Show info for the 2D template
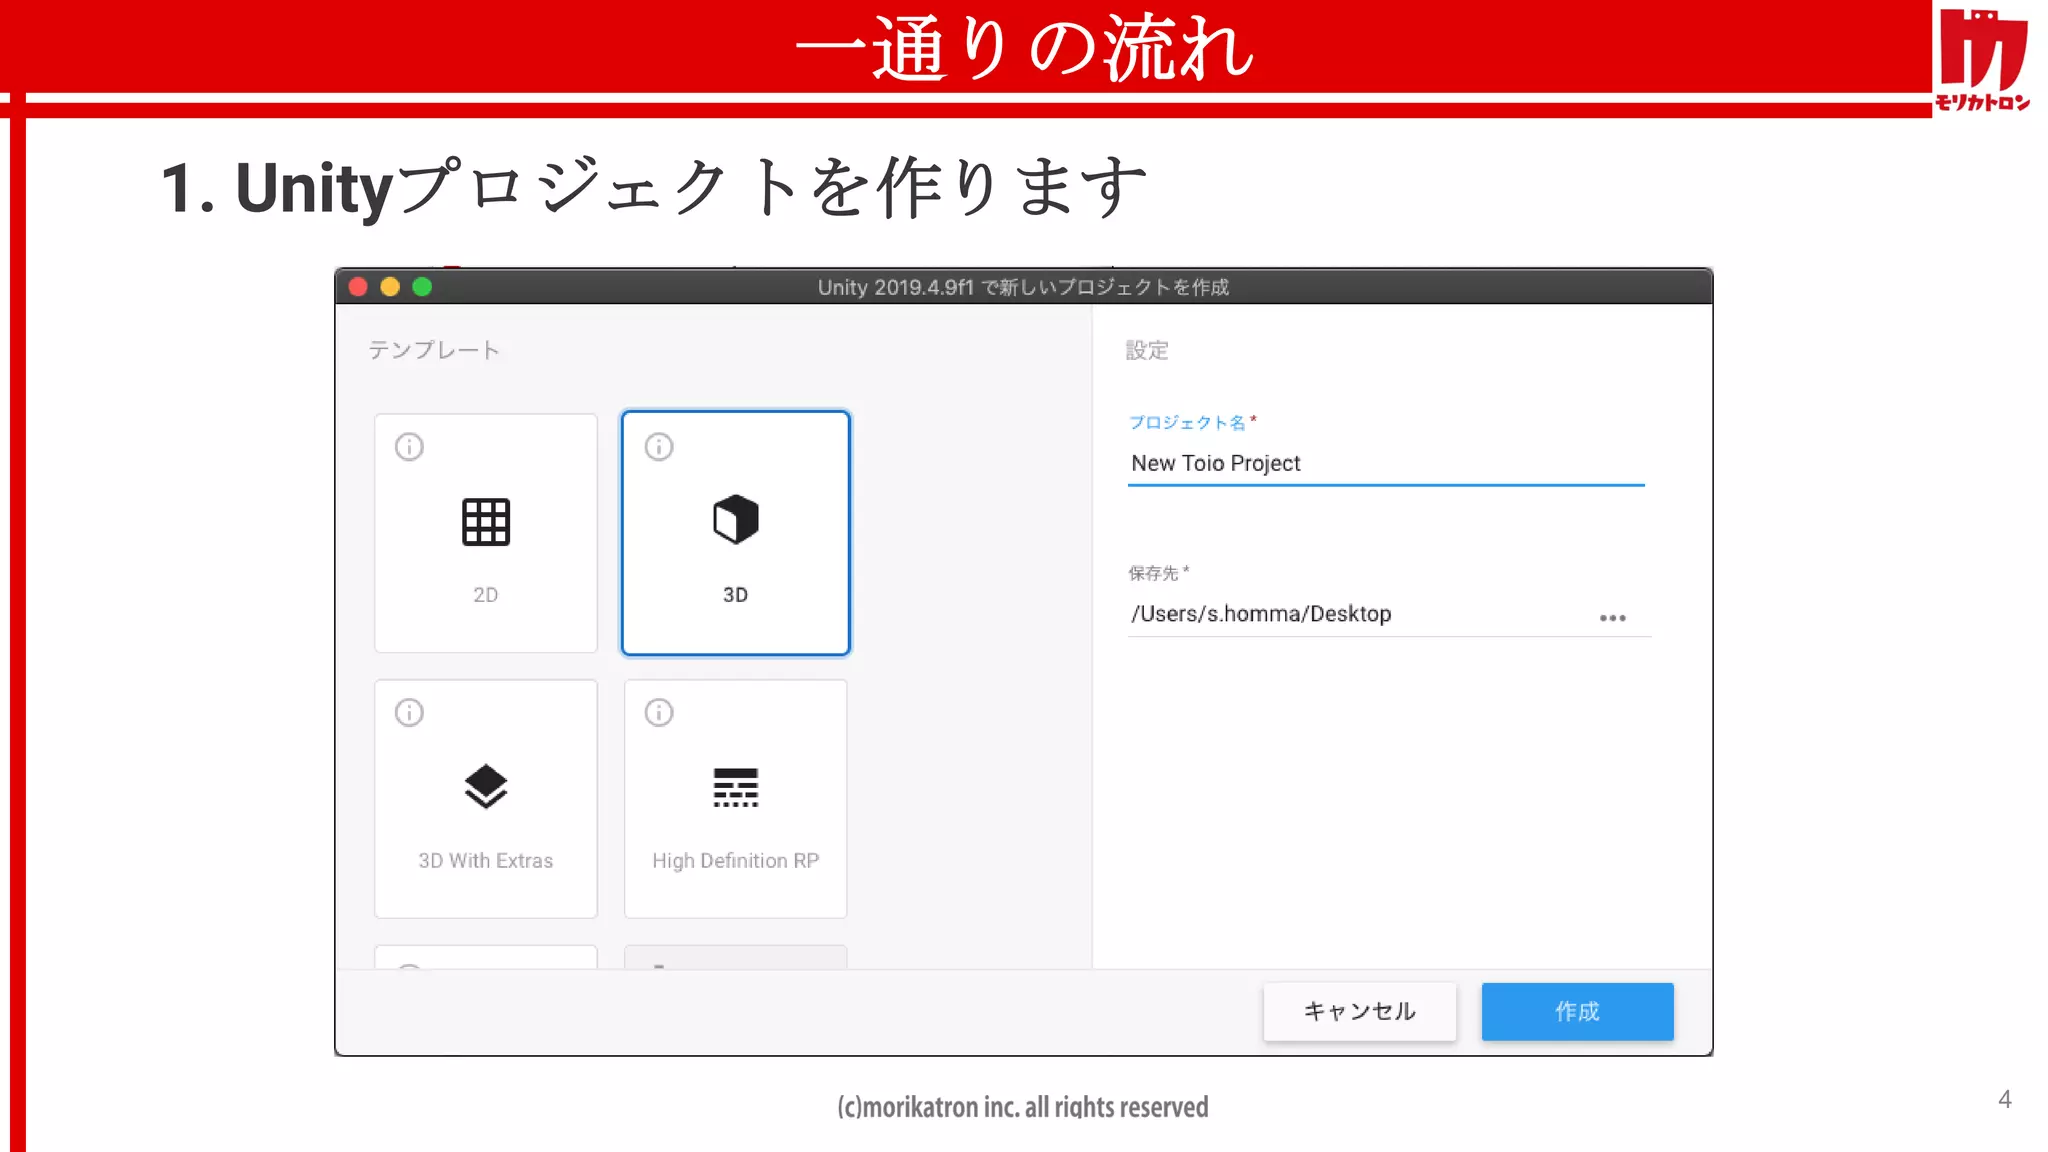This screenshot has width=2048, height=1152. click(409, 446)
